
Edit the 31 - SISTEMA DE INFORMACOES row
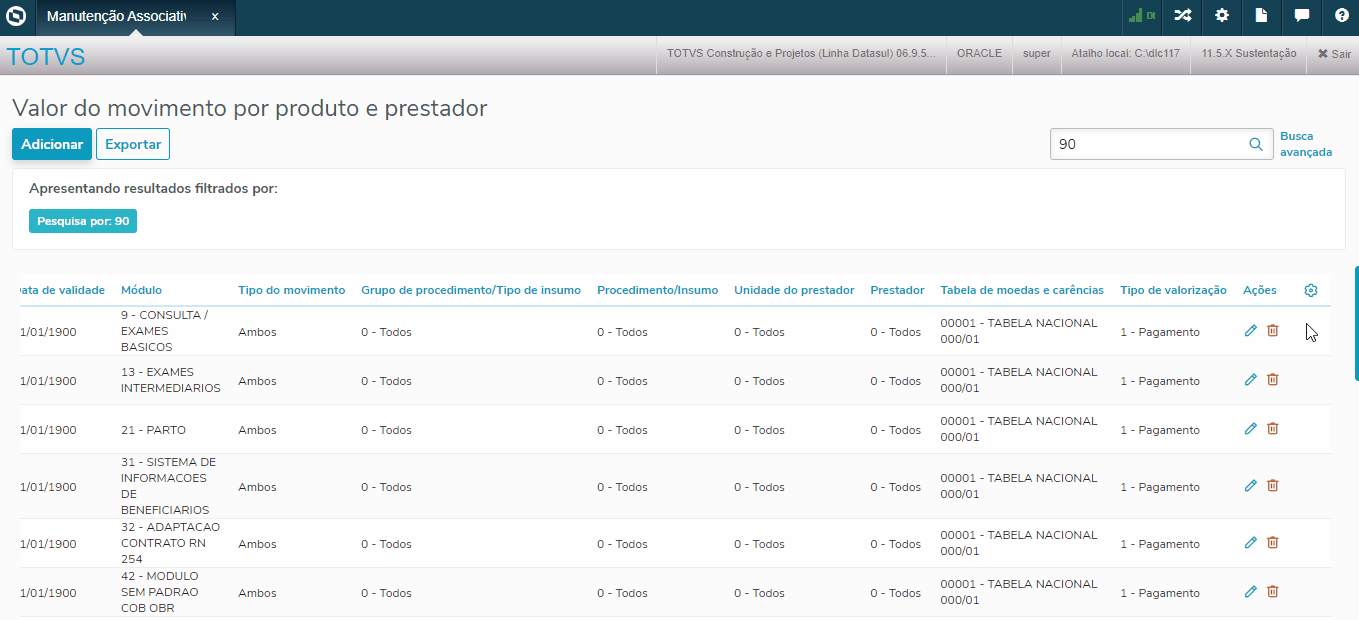pos(1250,485)
